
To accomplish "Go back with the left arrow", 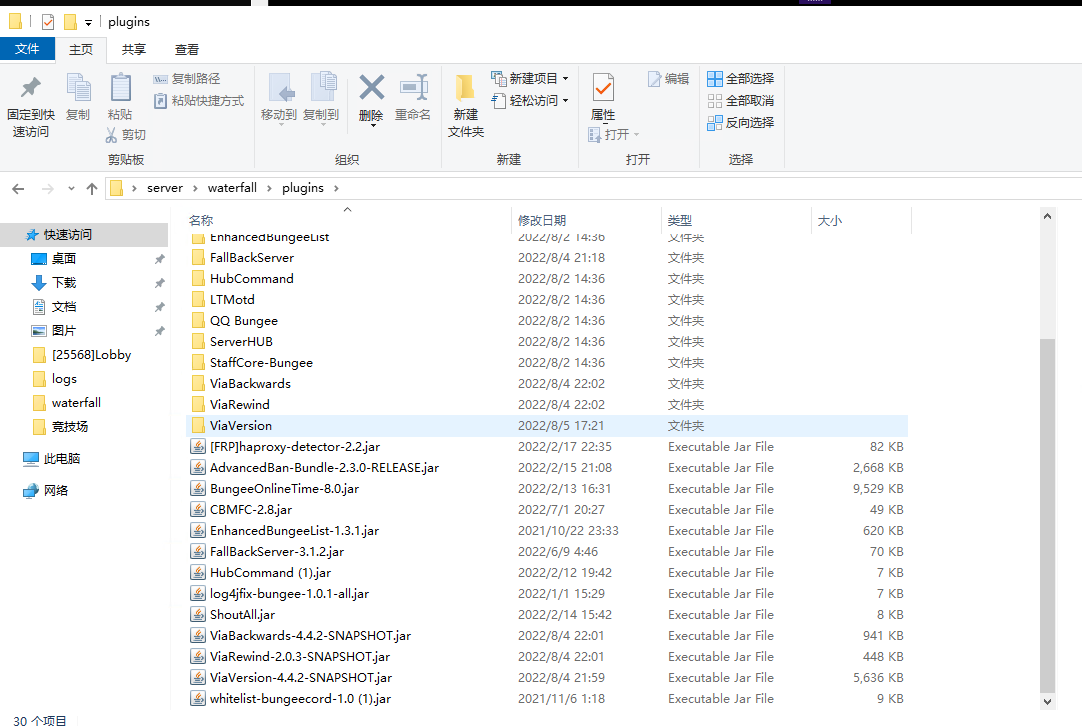I will tap(19, 188).
